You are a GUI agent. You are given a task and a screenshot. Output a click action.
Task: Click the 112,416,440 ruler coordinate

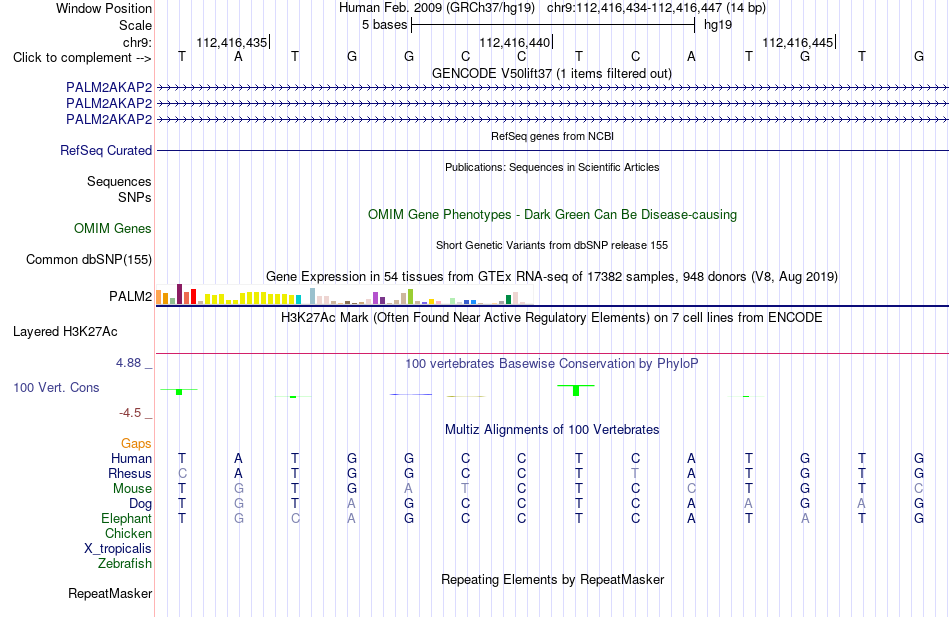pyautogui.click(x=514, y=42)
